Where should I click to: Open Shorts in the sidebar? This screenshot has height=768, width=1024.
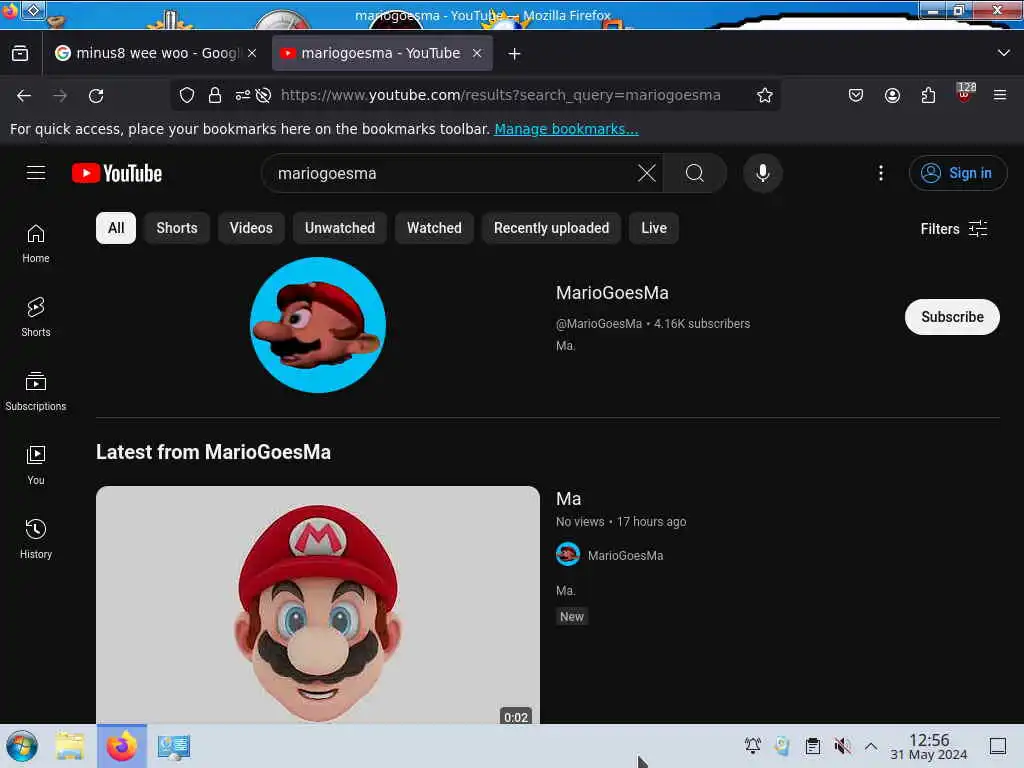(36, 317)
